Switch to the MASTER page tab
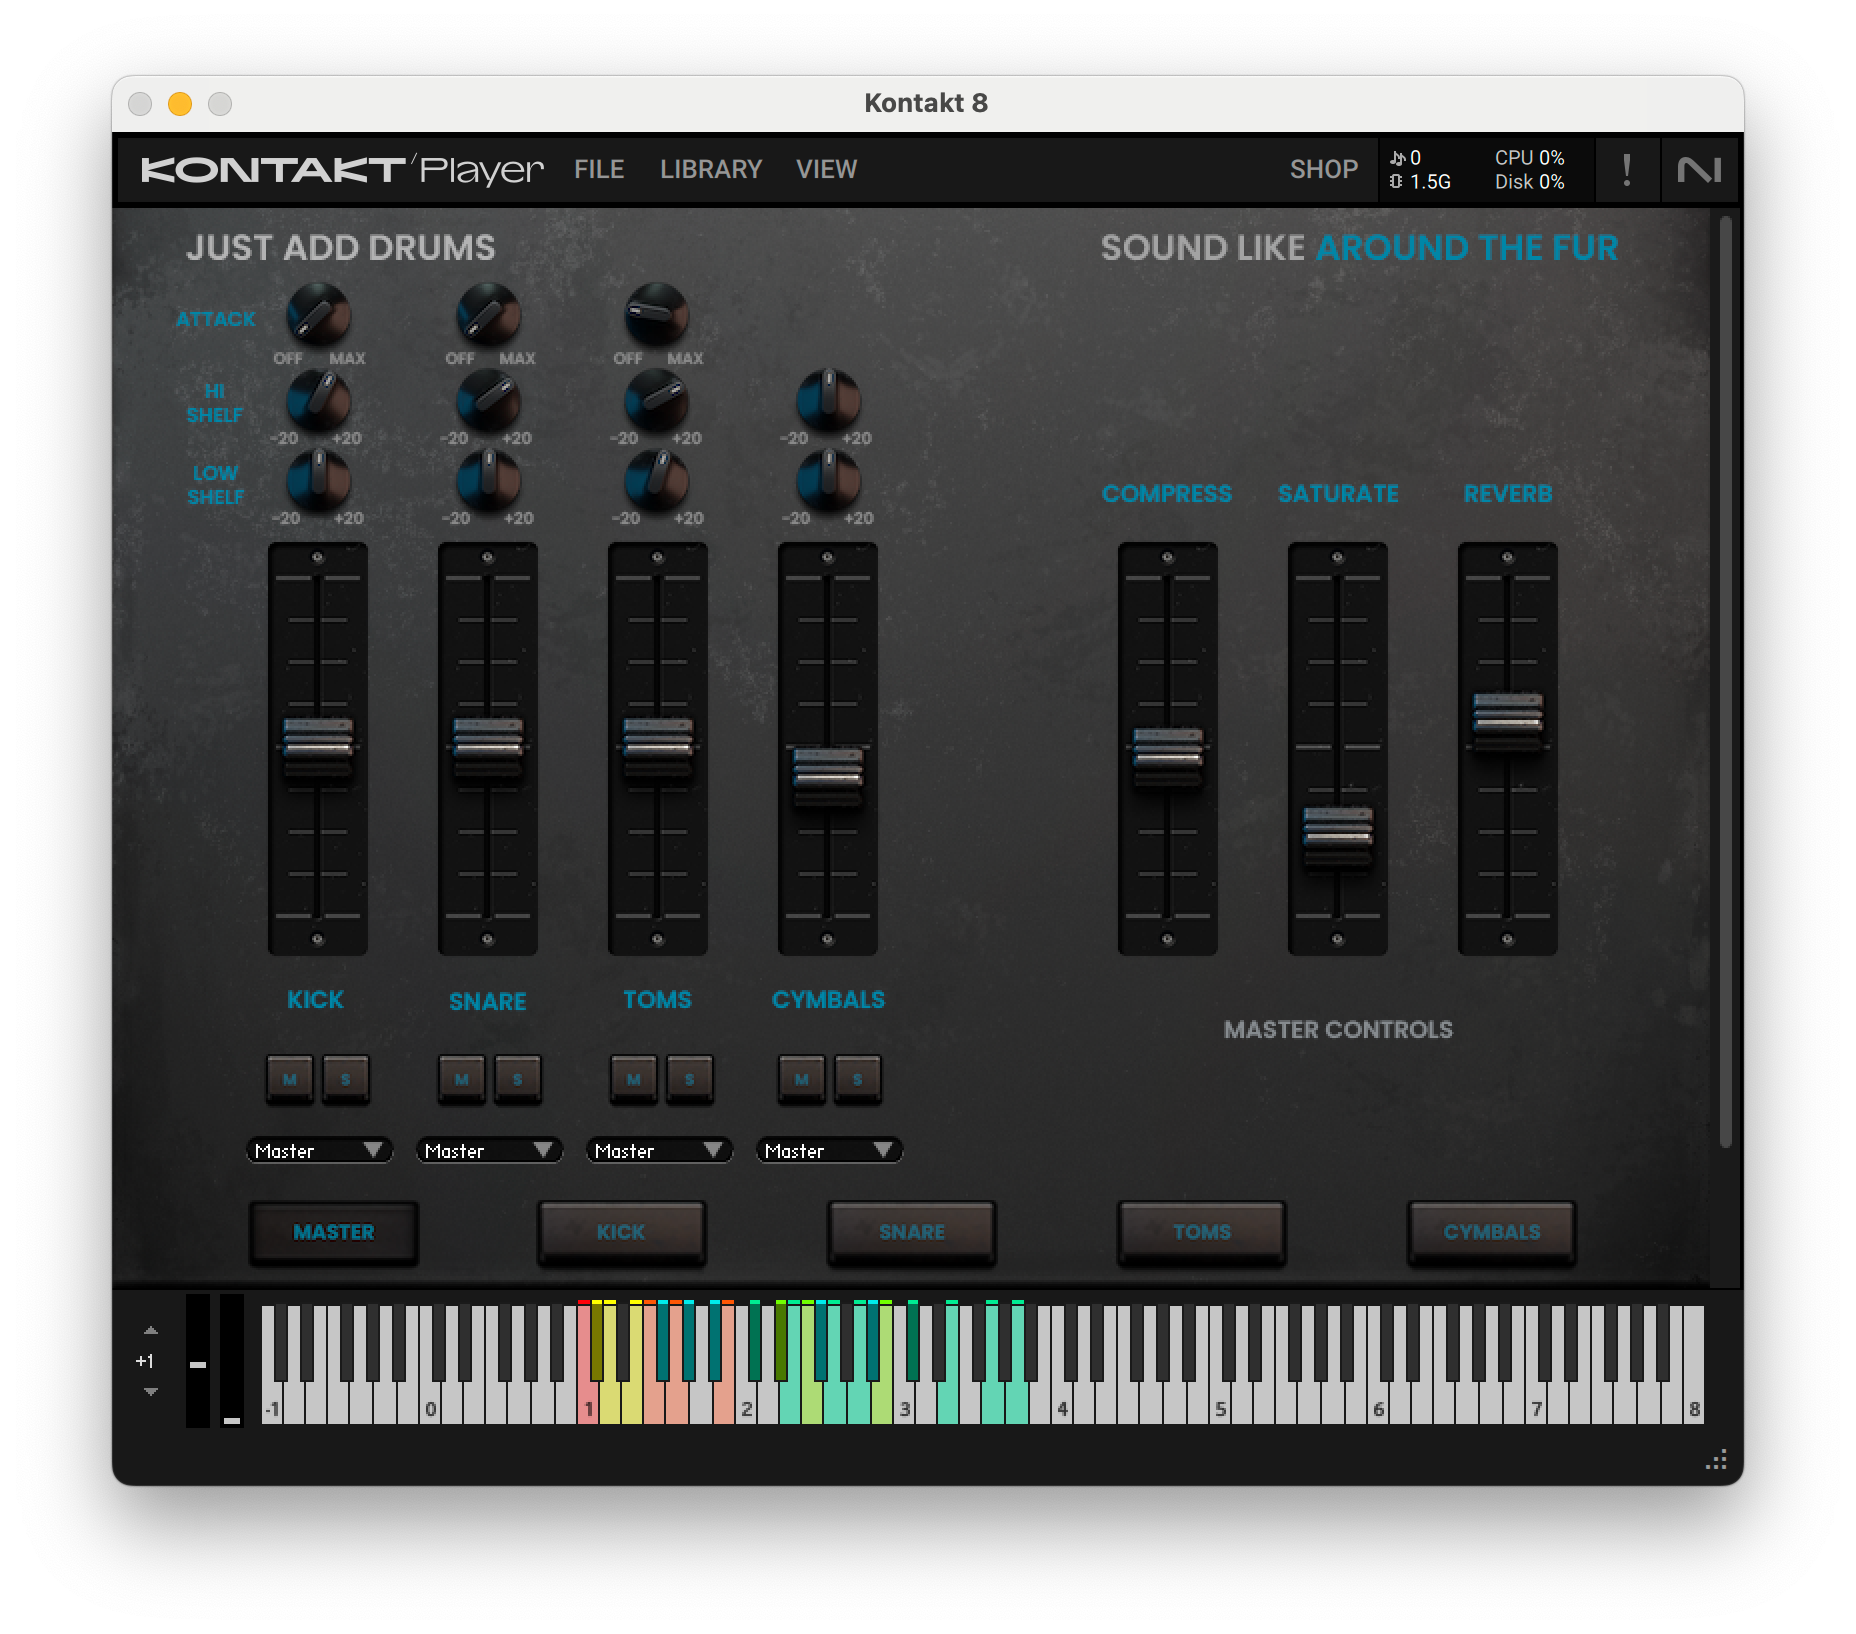Image resolution: width=1856 pixels, height=1634 pixels. tap(334, 1232)
